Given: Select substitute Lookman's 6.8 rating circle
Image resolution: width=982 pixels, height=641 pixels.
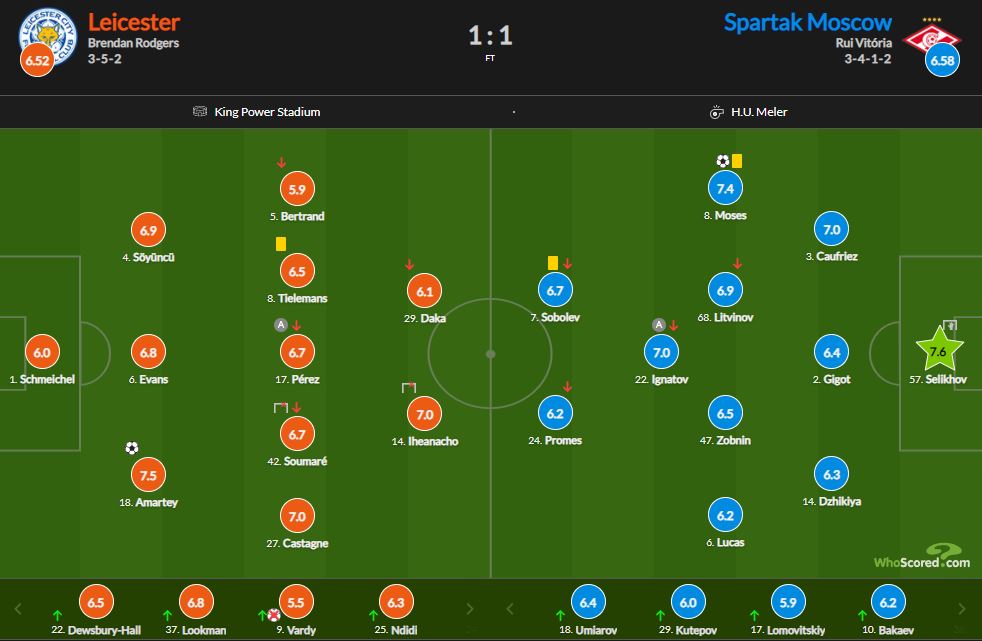Looking at the screenshot, I should [x=196, y=603].
